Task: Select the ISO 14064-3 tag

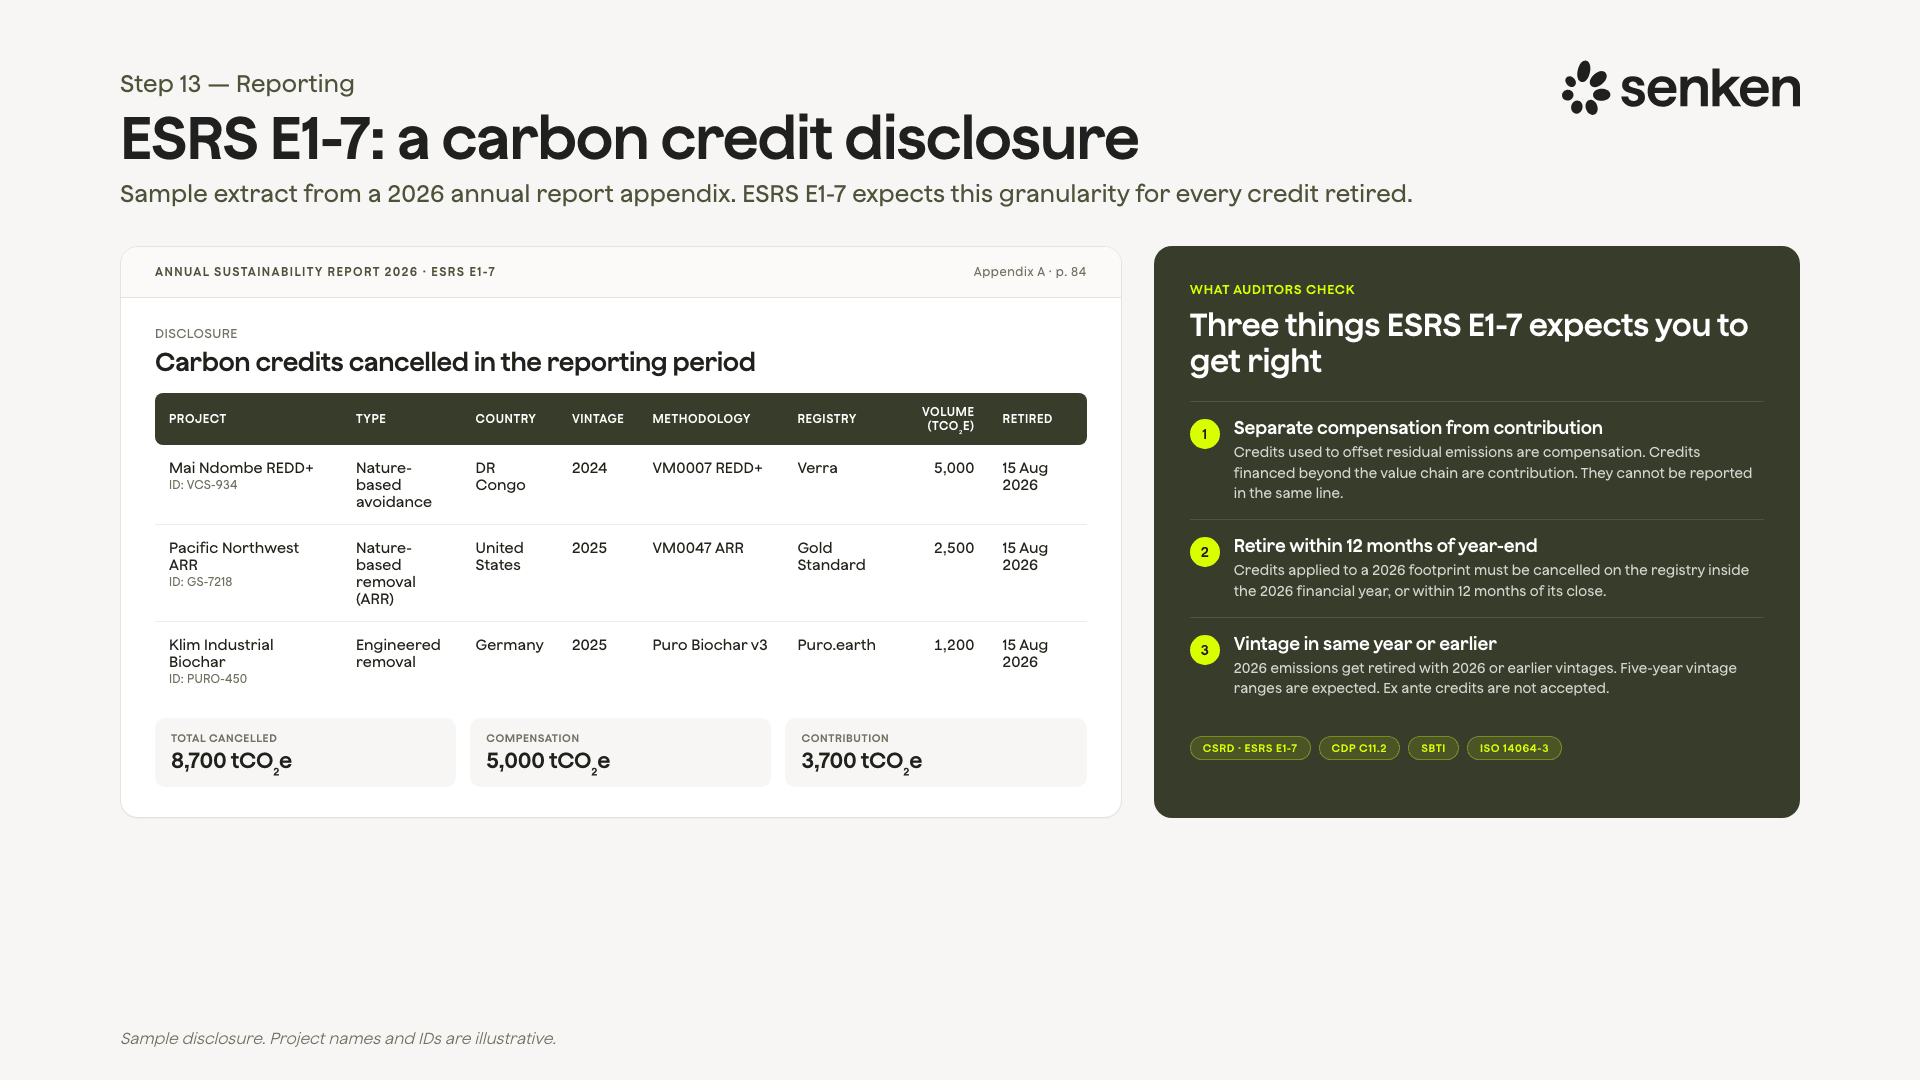Action: 1514,748
